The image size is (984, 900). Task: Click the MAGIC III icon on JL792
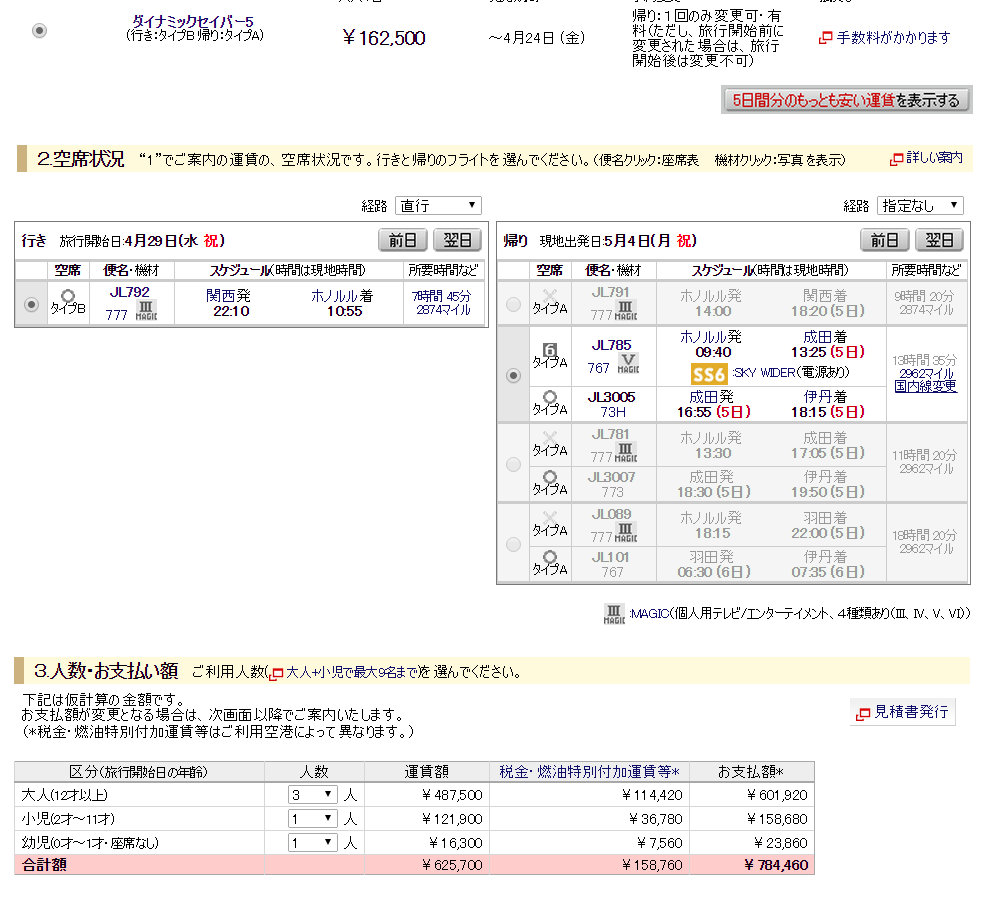(x=146, y=310)
